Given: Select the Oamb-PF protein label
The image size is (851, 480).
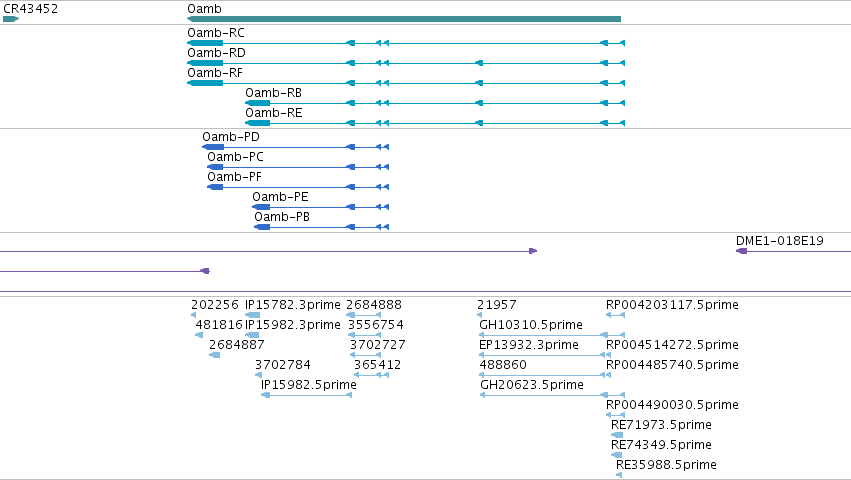Looking at the screenshot, I should [x=234, y=177].
